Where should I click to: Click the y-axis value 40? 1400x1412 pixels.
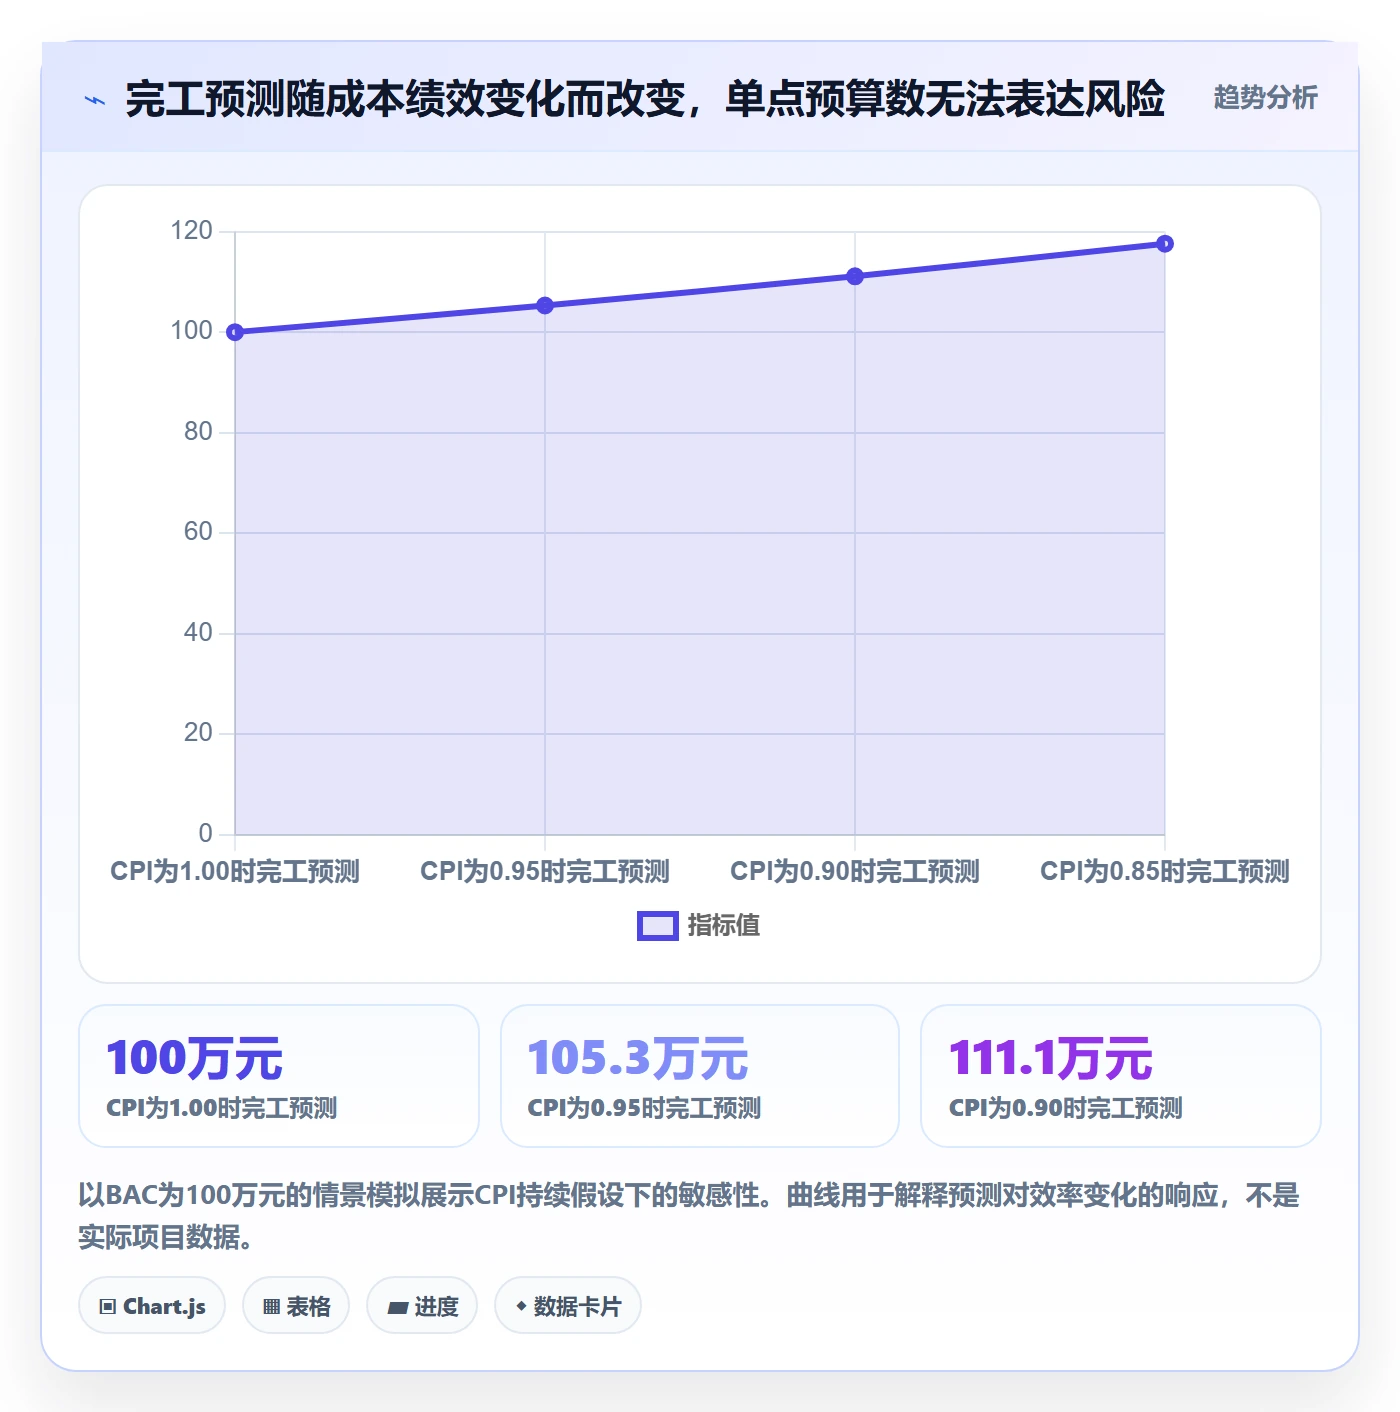pyautogui.click(x=198, y=633)
